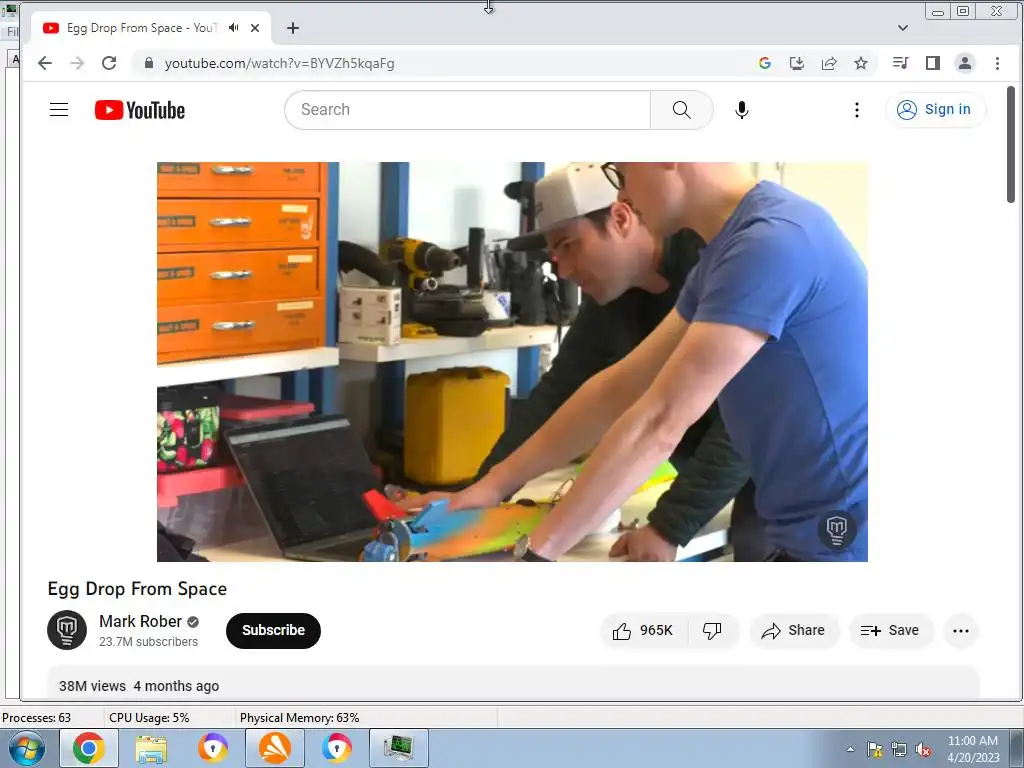Share the Egg Drop video
Image resolution: width=1024 pixels, height=768 pixels.
point(793,630)
